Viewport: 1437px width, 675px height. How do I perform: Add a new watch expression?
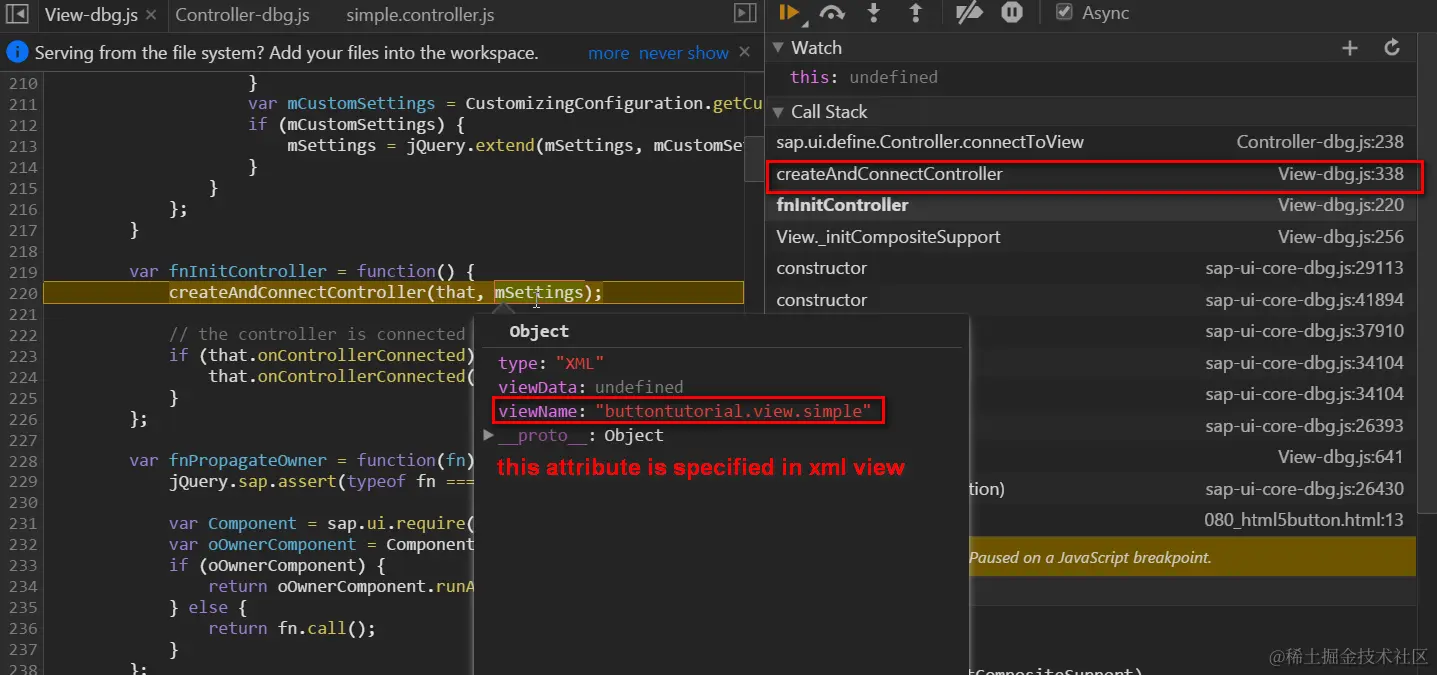tap(1350, 47)
